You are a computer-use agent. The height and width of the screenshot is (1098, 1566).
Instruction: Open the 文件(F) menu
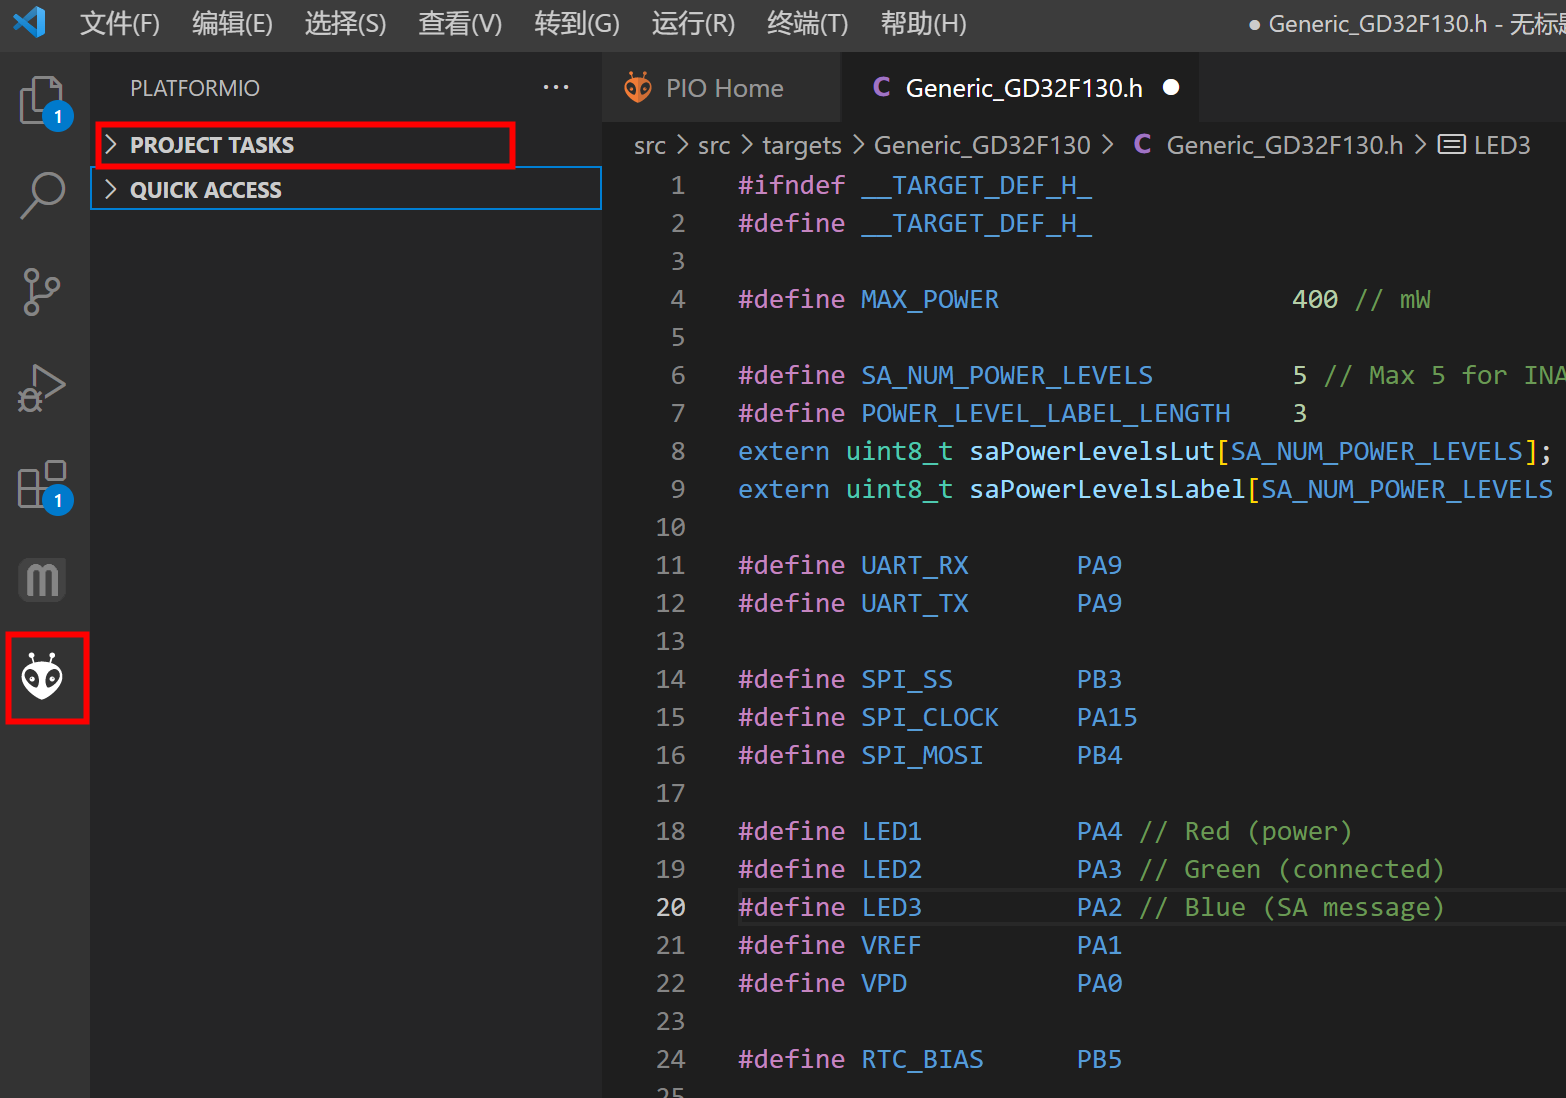tap(119, 23)
